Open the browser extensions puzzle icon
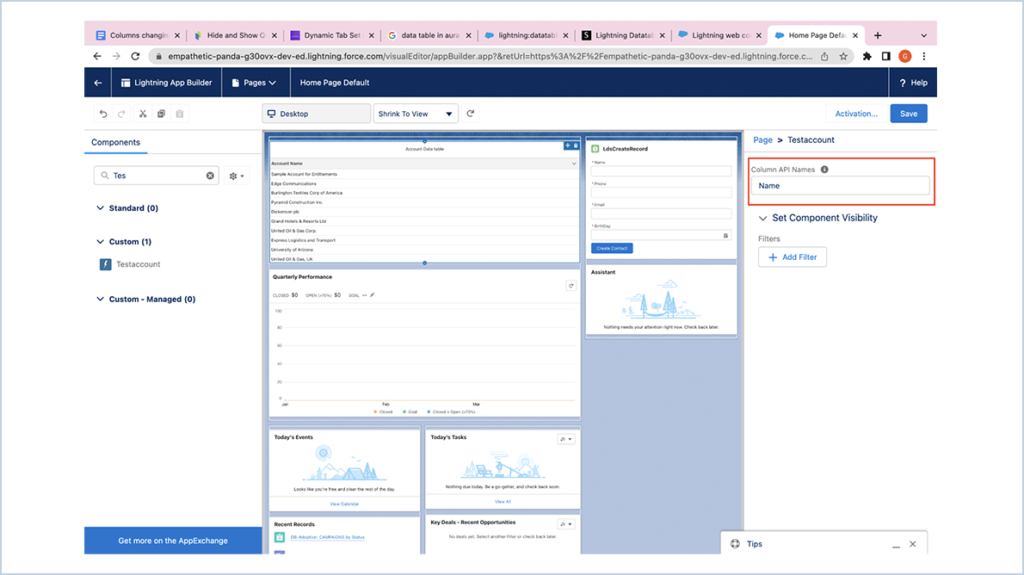Image resolution: width=1024 pixels, height=575 pixels. tap(867, 56)
